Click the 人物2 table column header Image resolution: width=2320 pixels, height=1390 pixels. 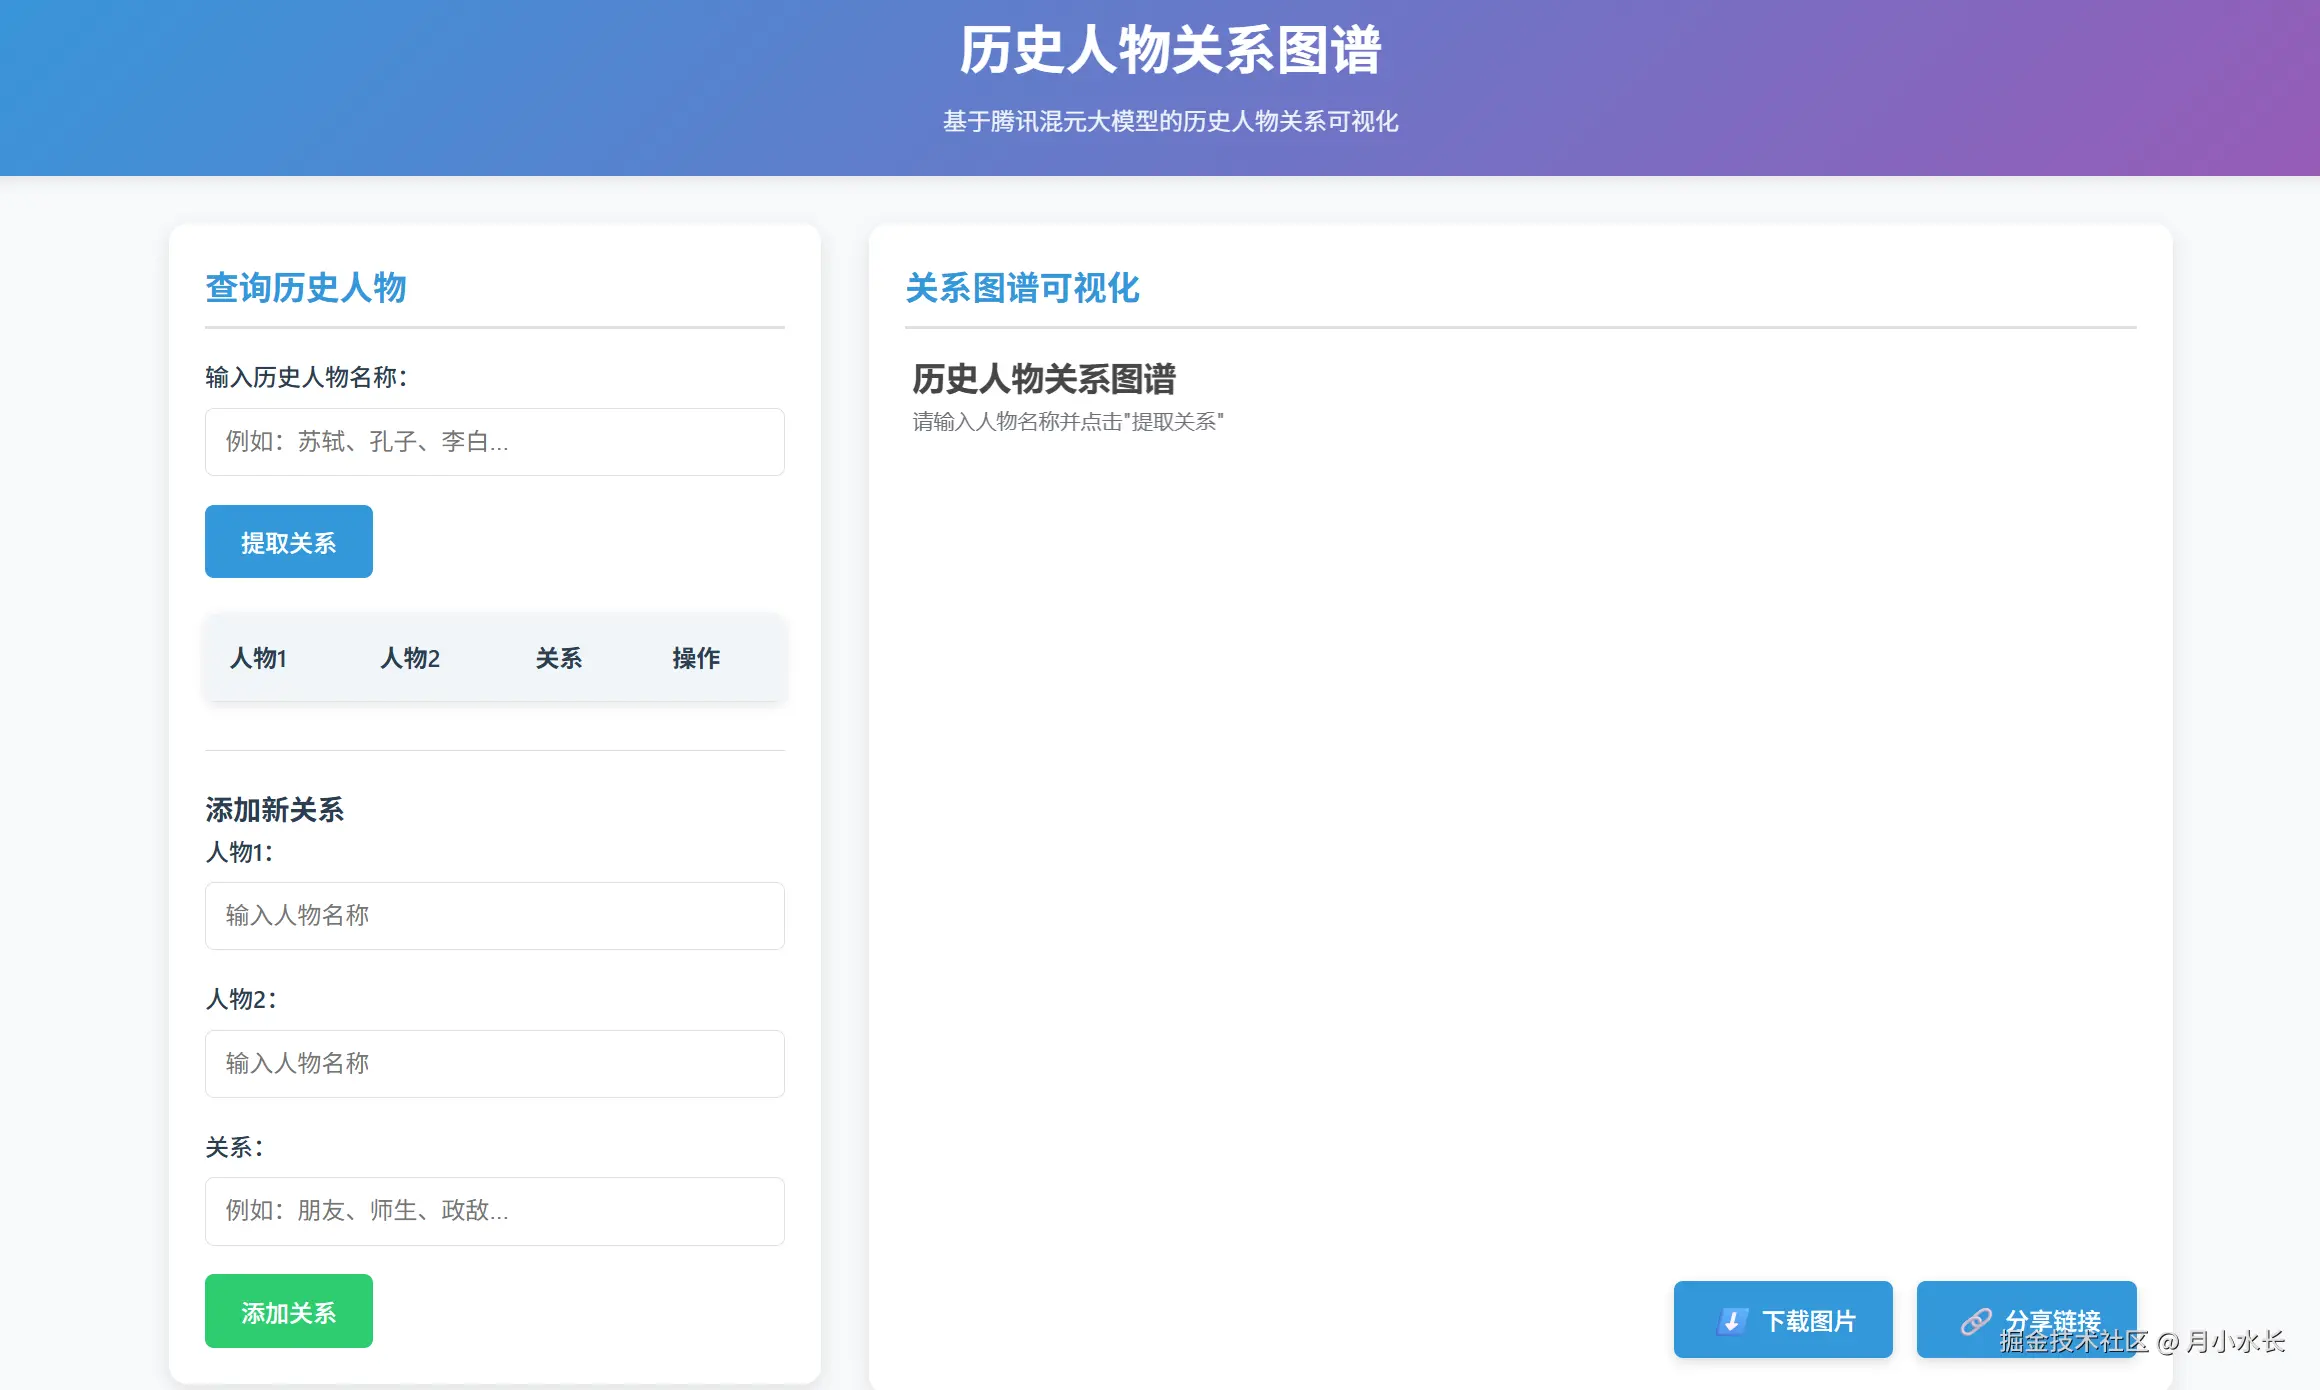click(410, 658)
